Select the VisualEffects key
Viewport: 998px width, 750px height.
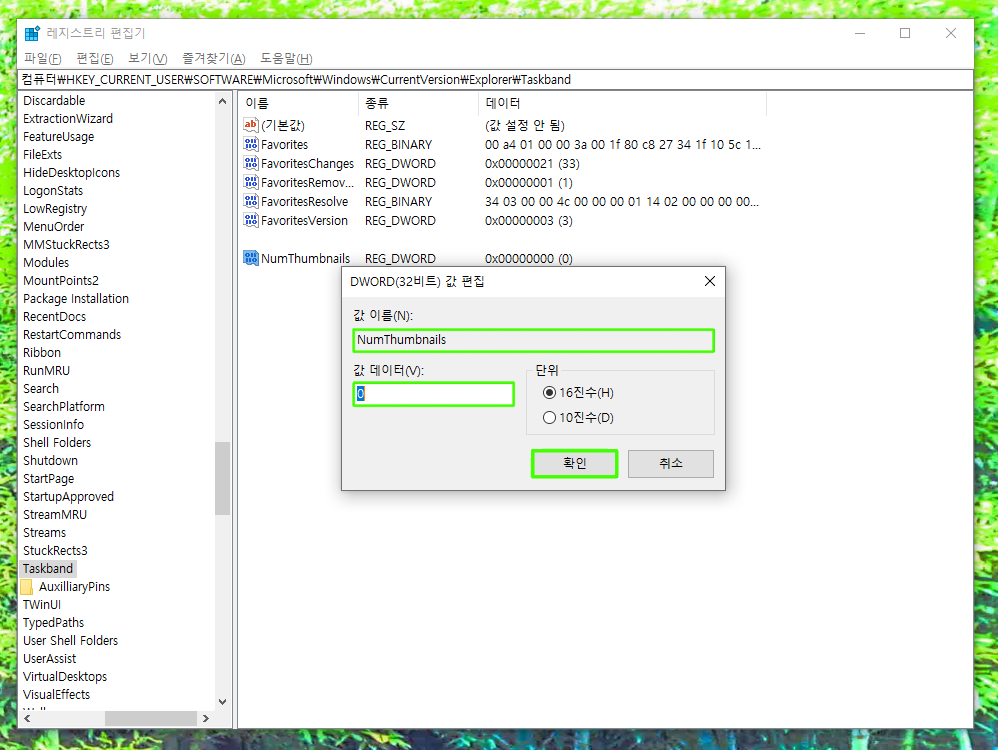coord(57,695)
